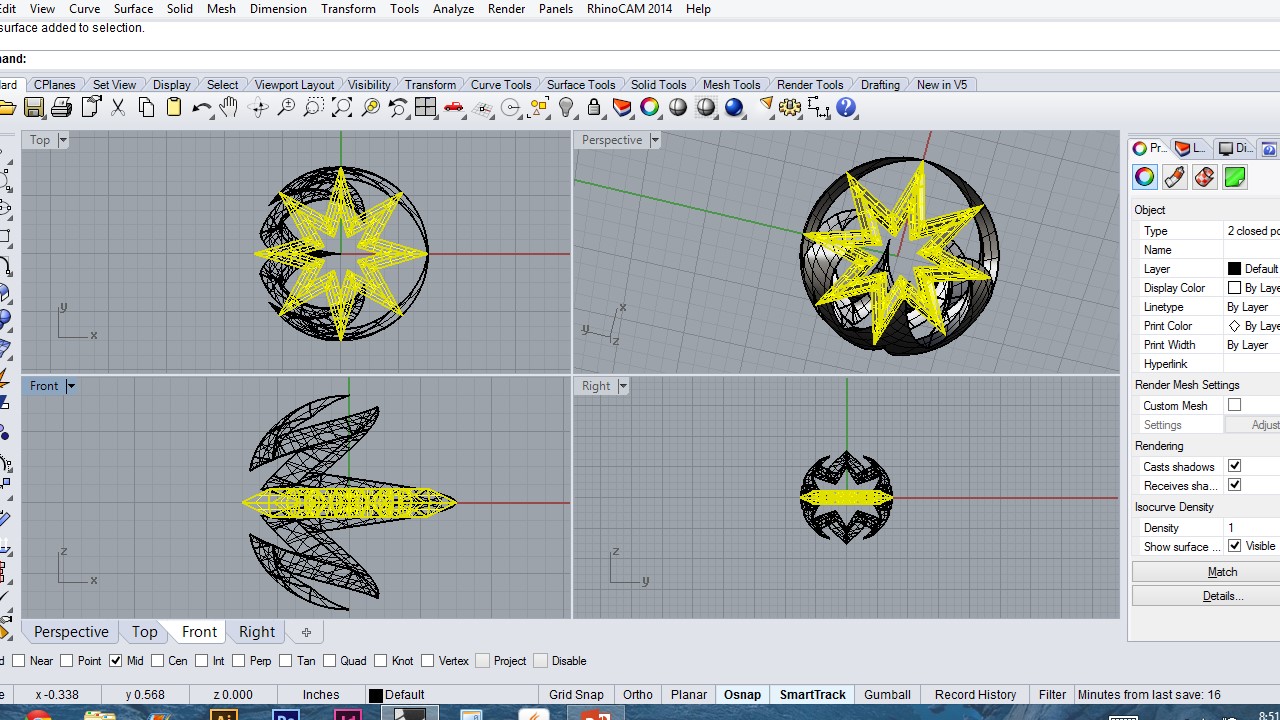Viewport: 1280px width, 720px height.
Task: Click the red car named view icon
Action: 454,107
